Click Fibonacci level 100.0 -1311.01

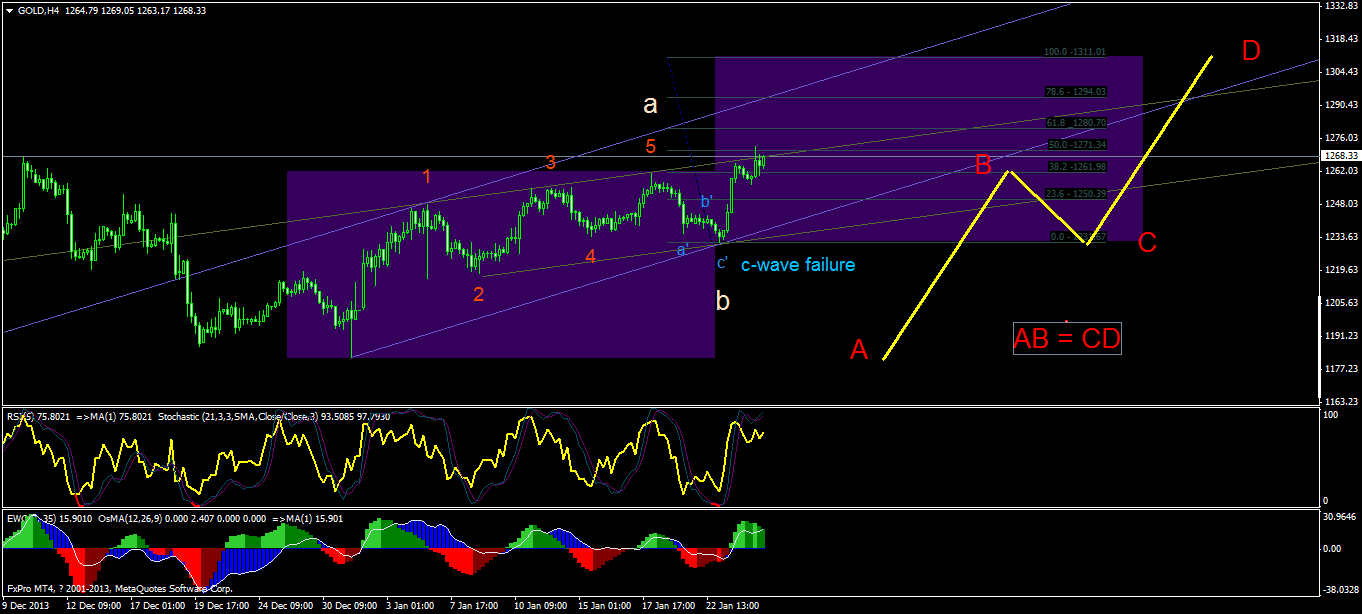tap(1074, 52)
